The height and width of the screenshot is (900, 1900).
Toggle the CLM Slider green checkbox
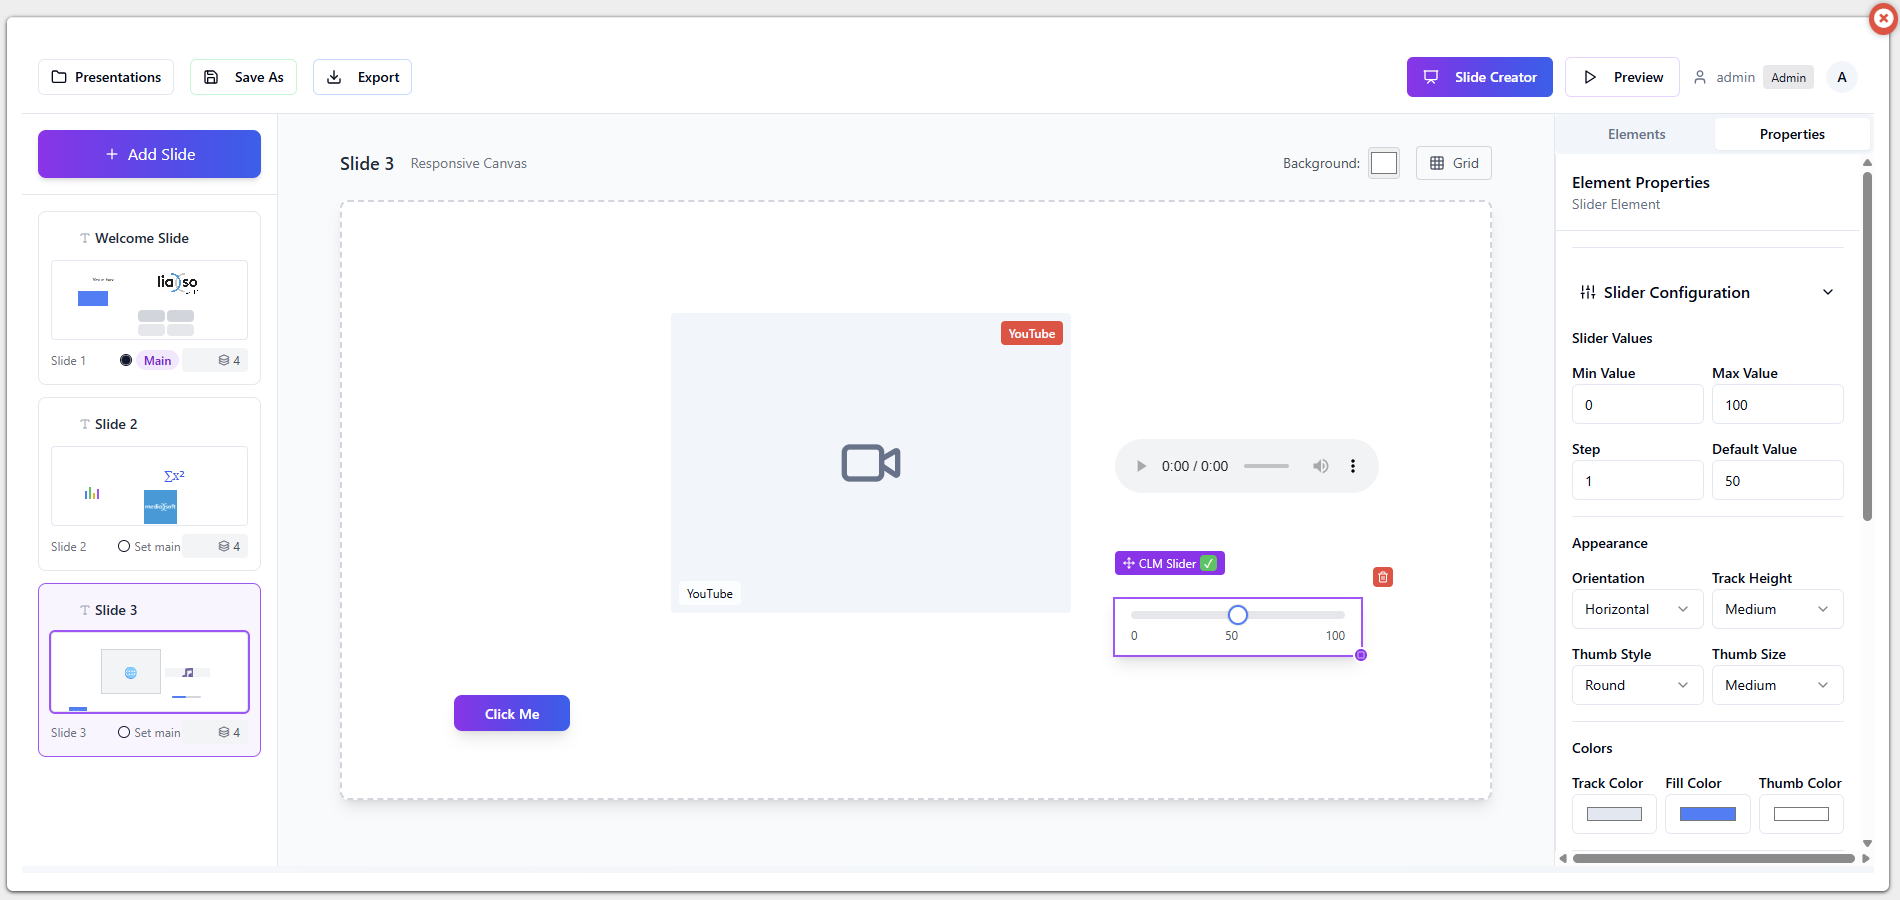click(1208, 563)
